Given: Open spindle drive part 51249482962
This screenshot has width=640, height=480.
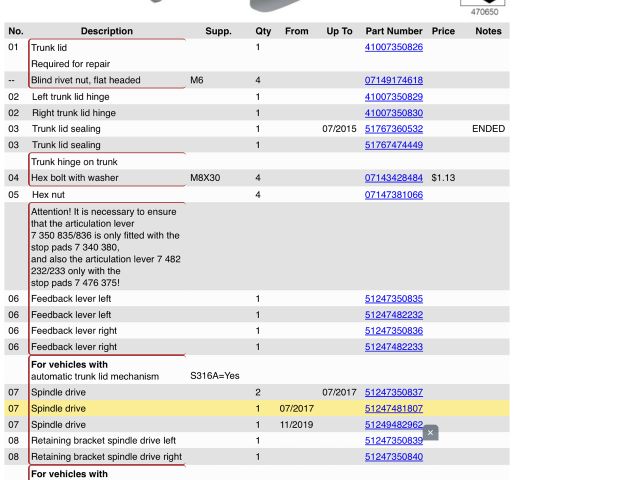Looking at the screenshot, I should point(393,425).
